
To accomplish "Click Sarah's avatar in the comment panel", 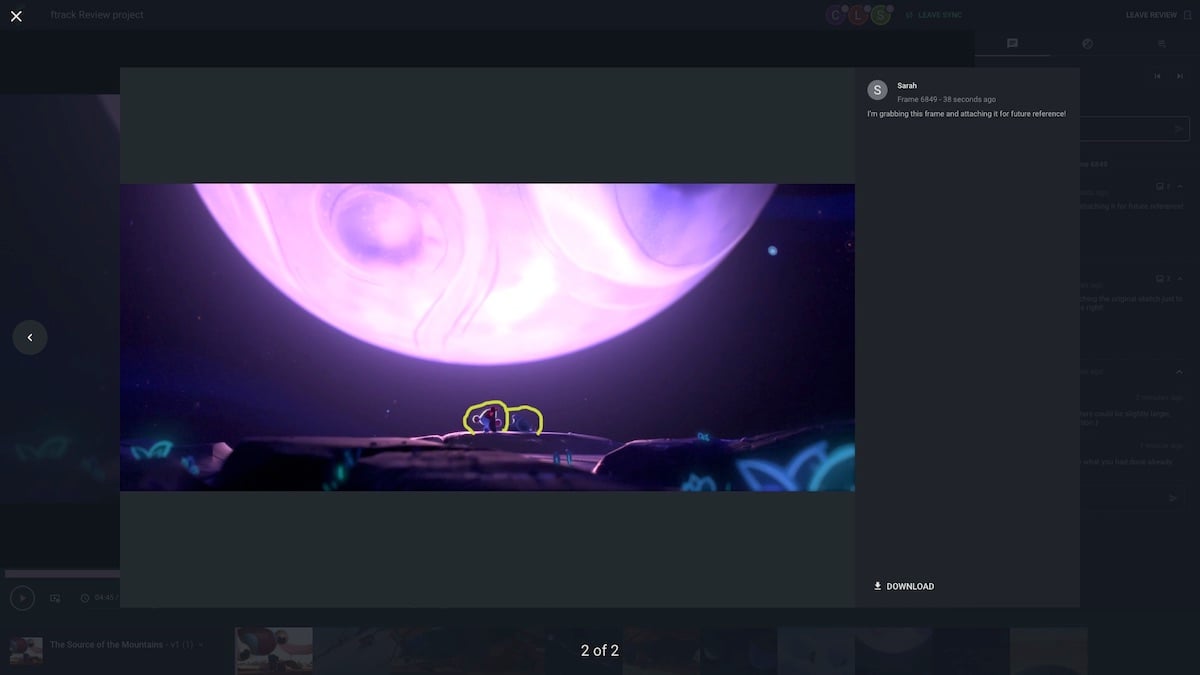I will [x=877, y=90].
